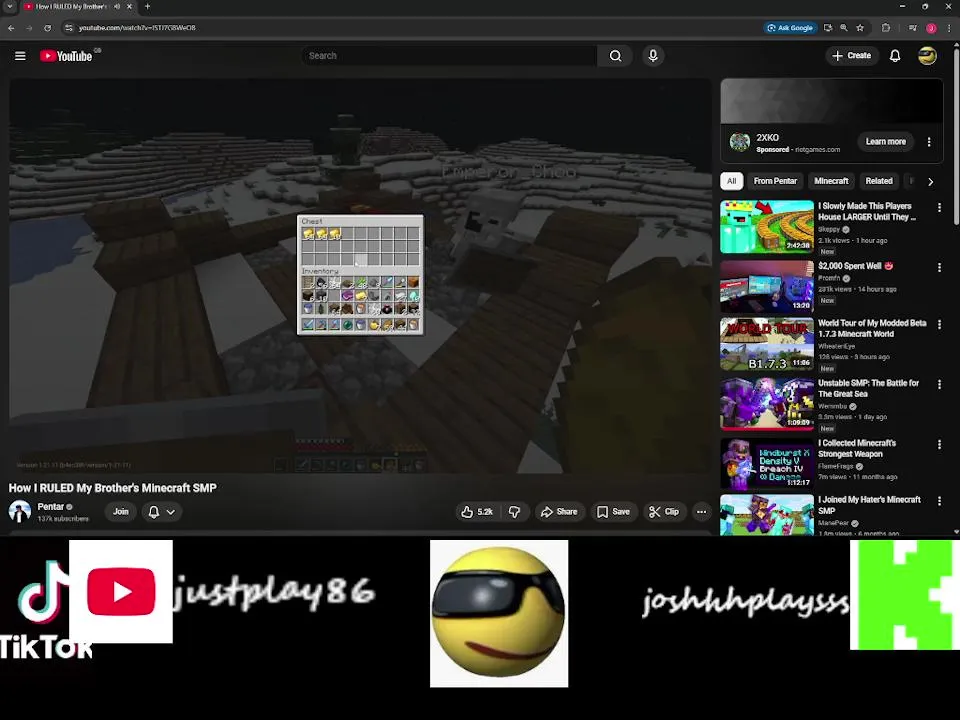Viewport: 960px width, 720px height.
Task: Start voice search with the microphone
Action: click(653, 56)
